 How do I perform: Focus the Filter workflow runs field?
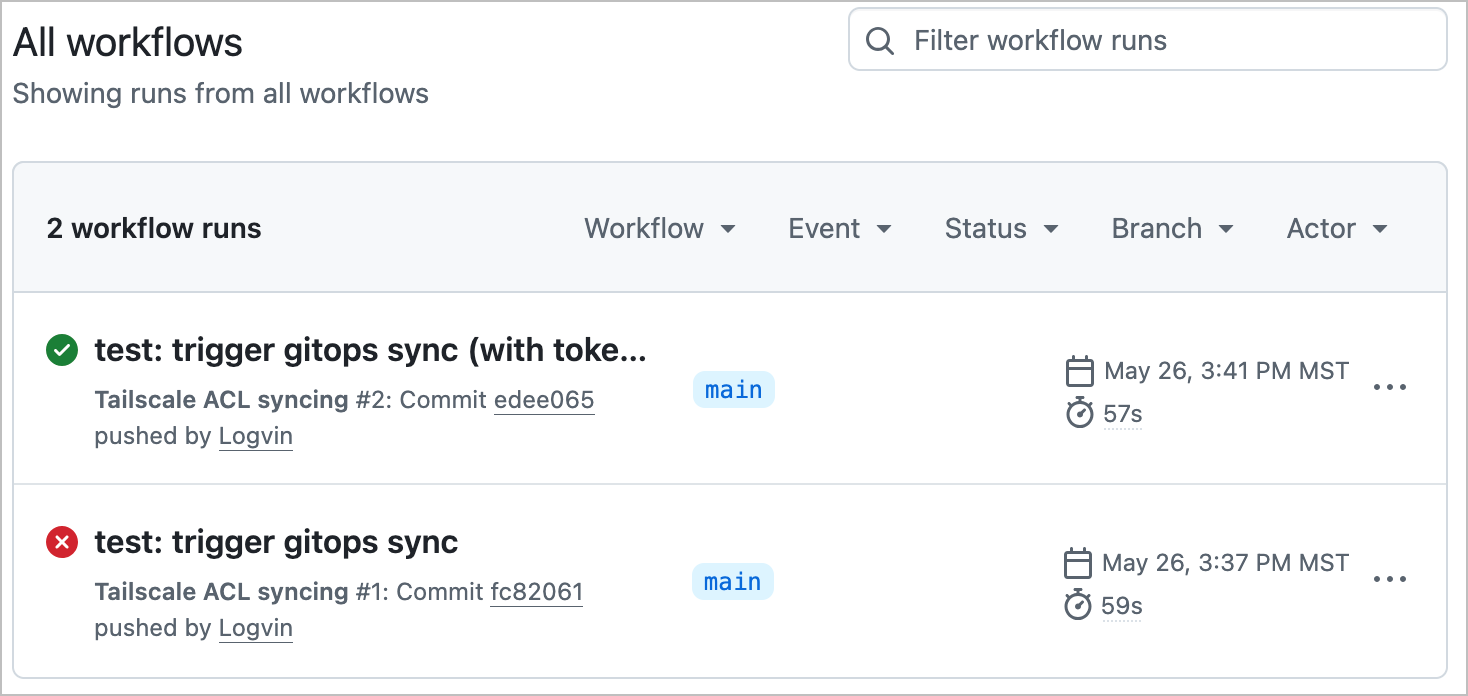(1148, 40)
